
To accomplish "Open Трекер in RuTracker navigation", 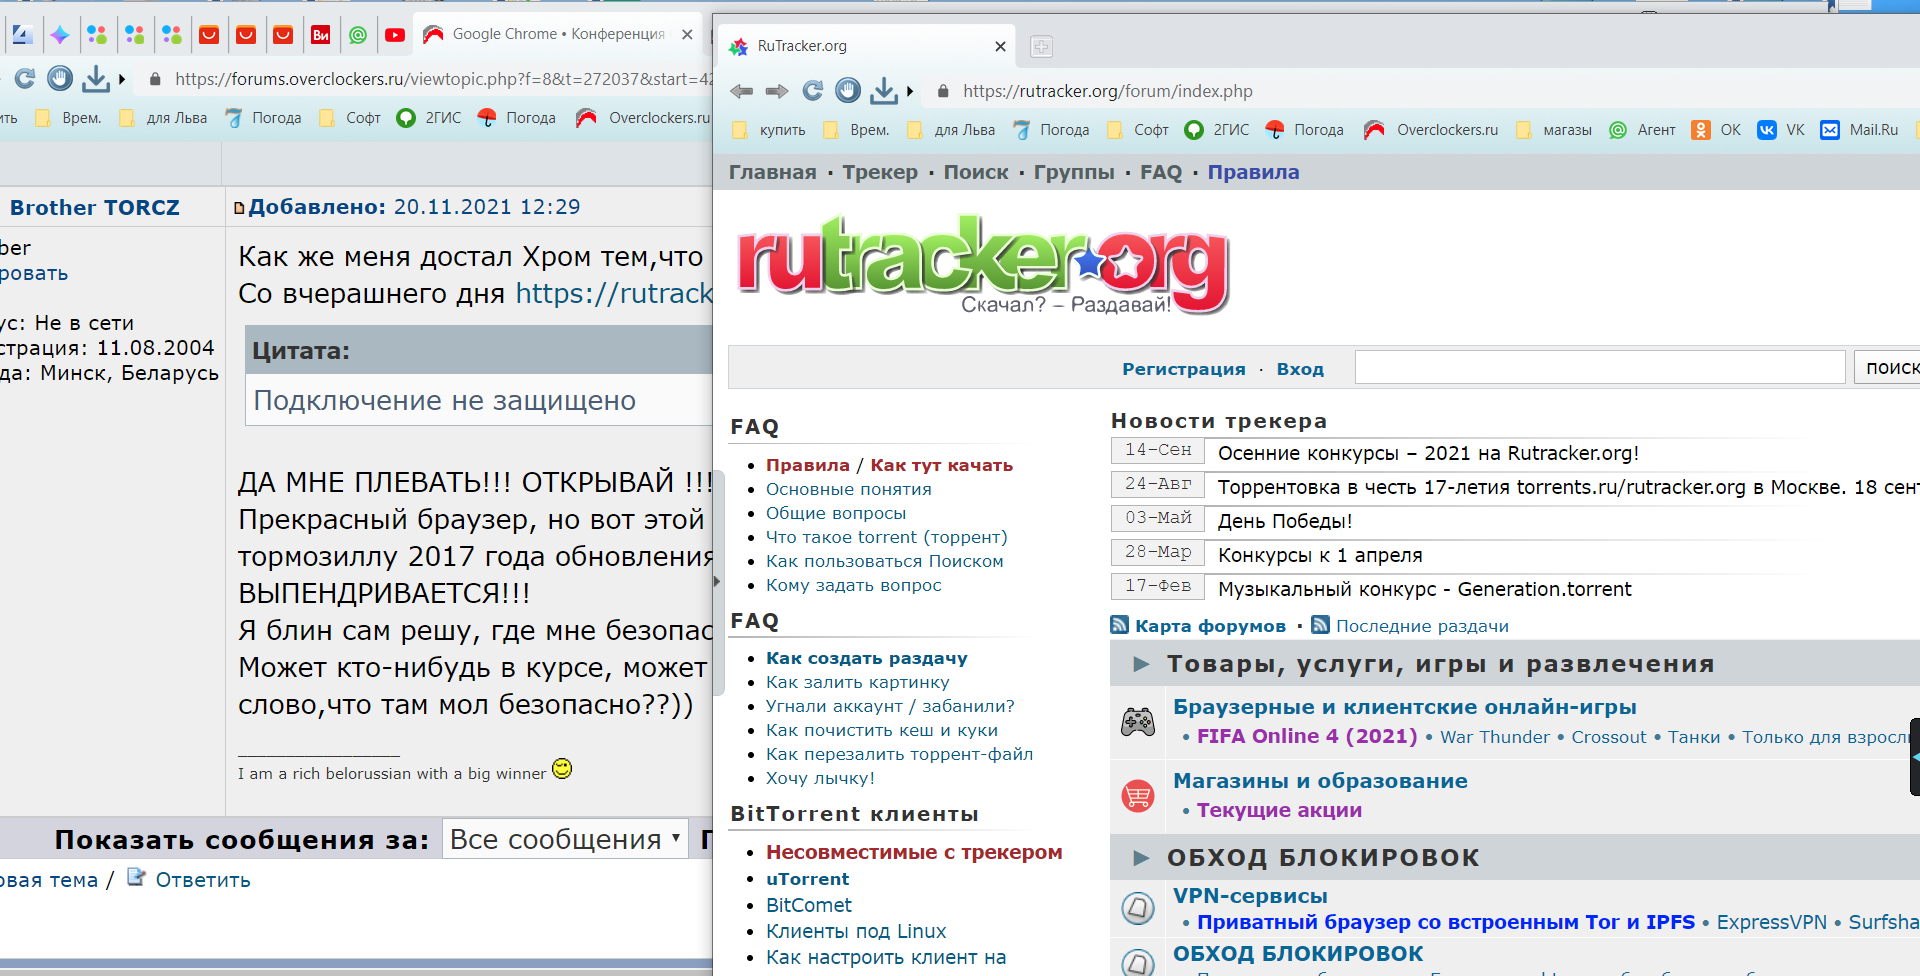I will pyautogui.click(x=880, y=172).
